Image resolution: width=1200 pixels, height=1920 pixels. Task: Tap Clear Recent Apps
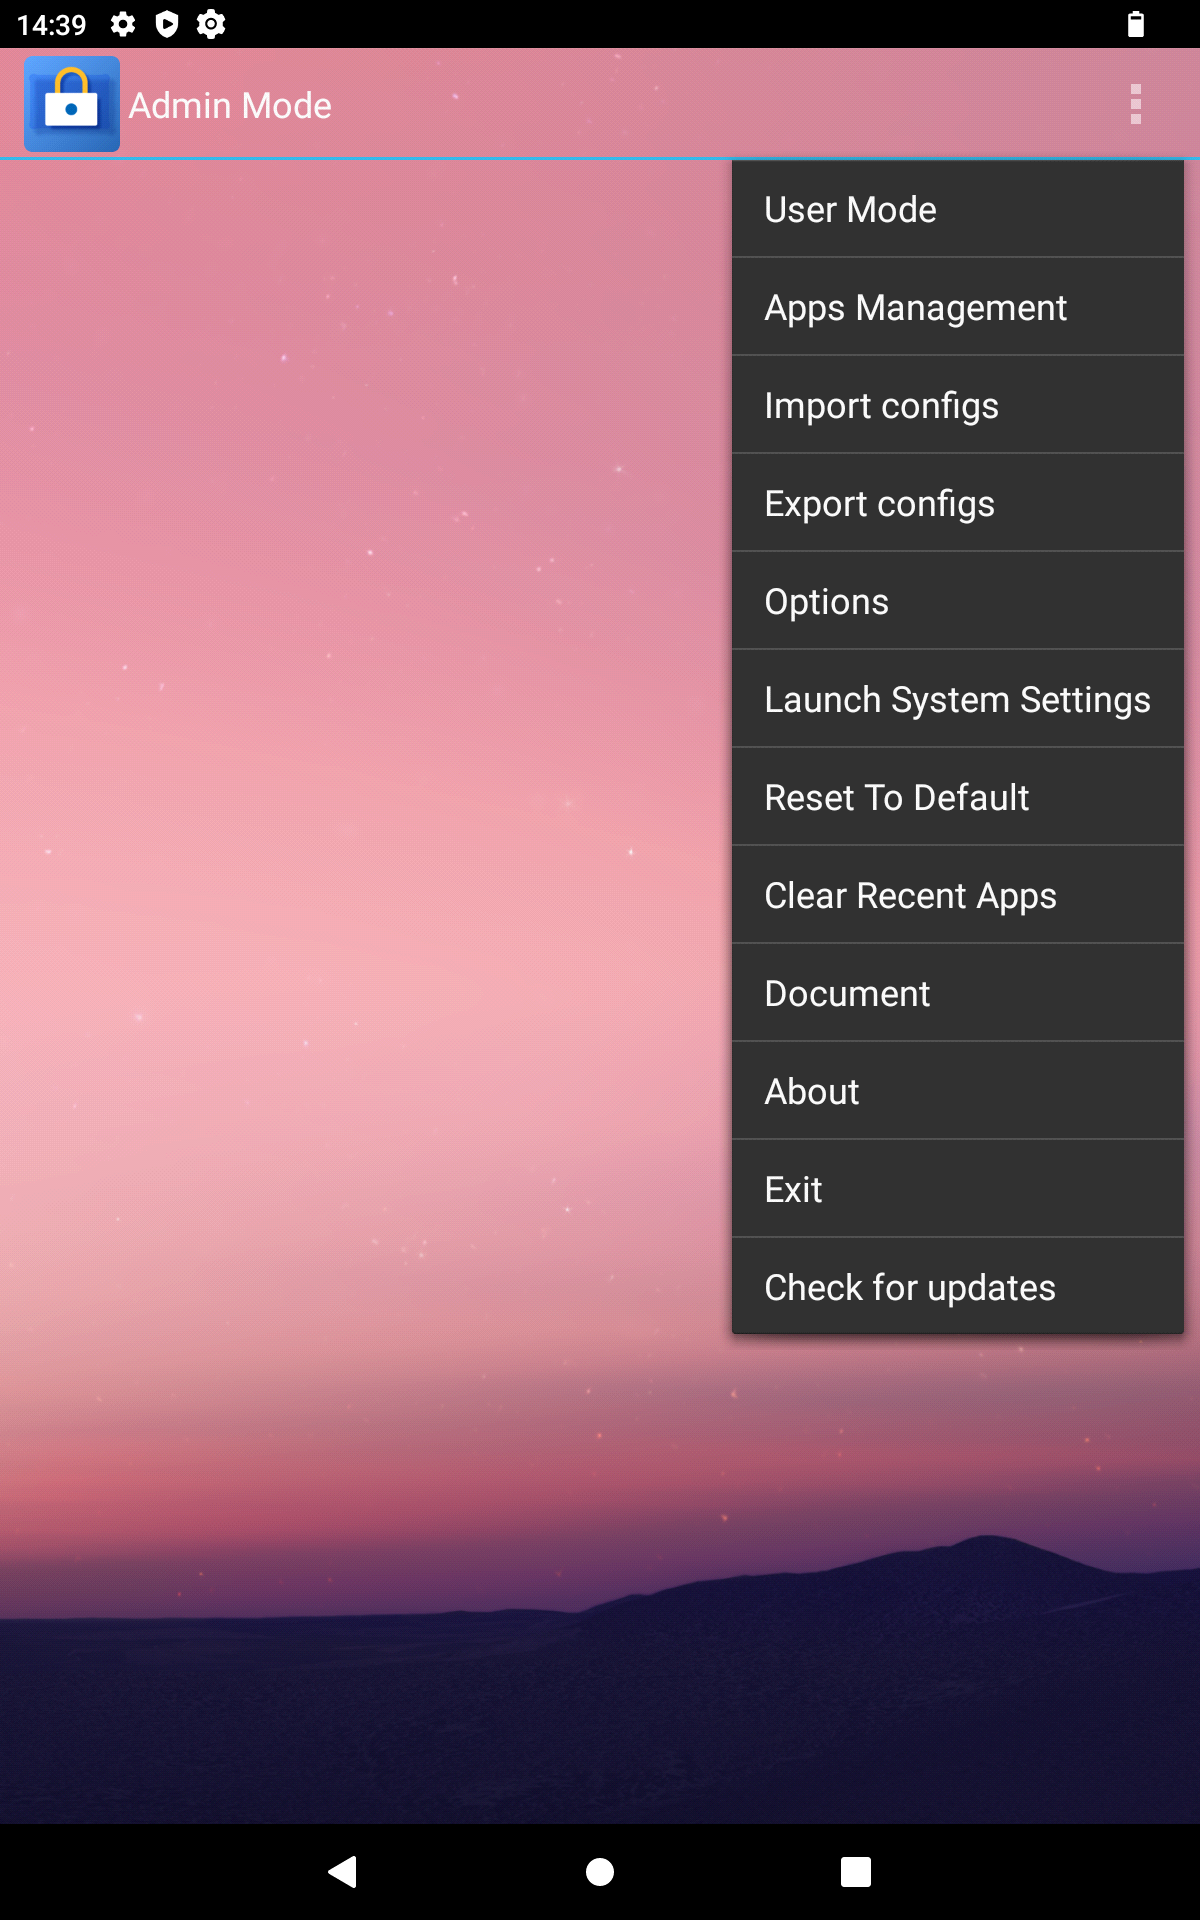(957, 896)
